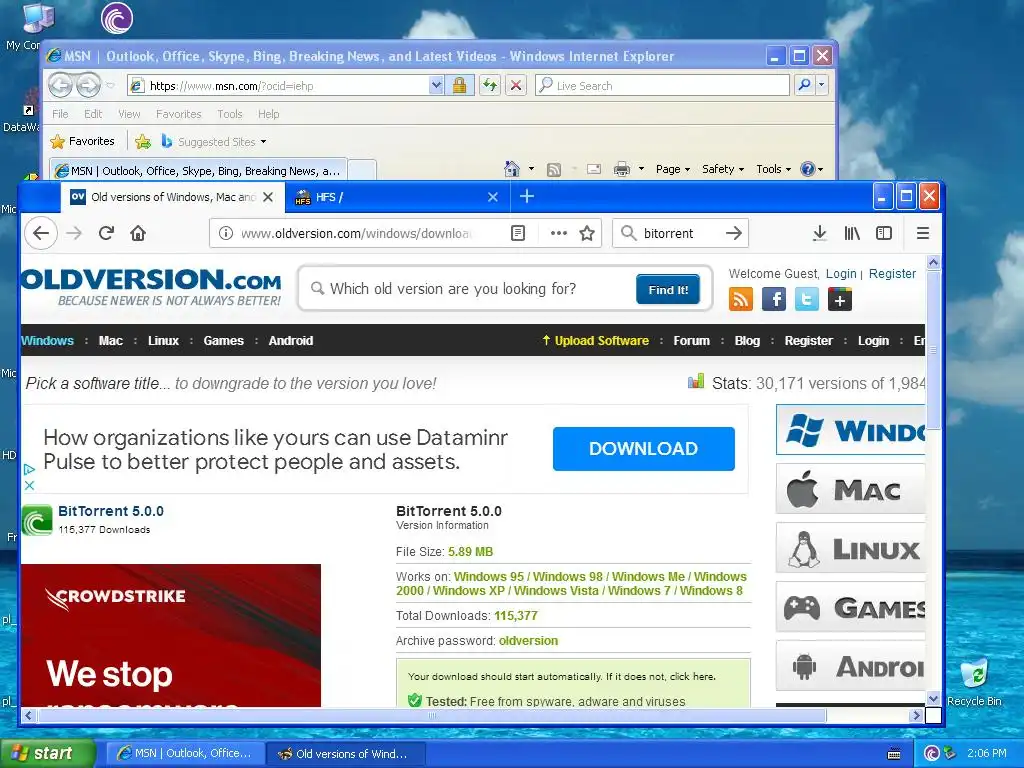Screen dimensions: 1024x768
Task: Click the blue DOWNLOAD ad button
Action: tap(643, 449)
